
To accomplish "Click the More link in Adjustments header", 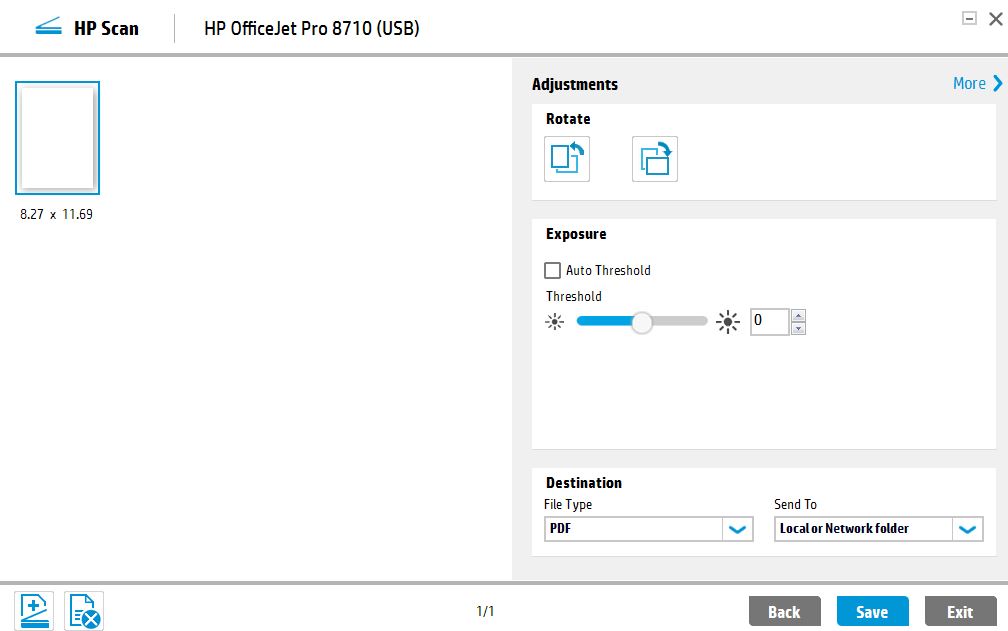I will 968,83.
